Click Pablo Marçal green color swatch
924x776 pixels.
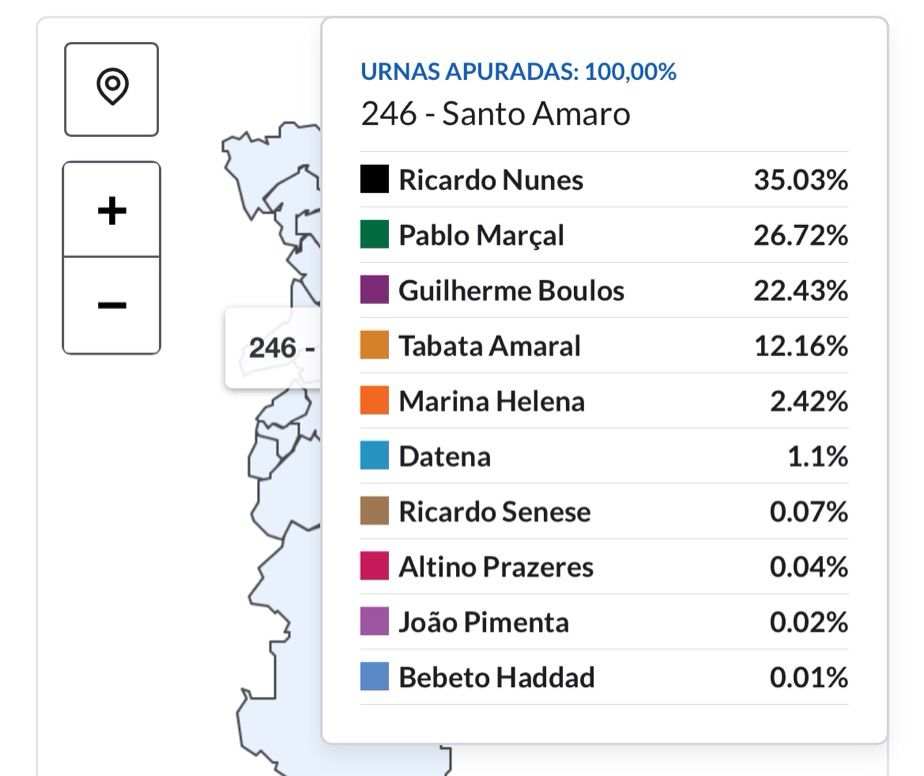click(374, 235)
